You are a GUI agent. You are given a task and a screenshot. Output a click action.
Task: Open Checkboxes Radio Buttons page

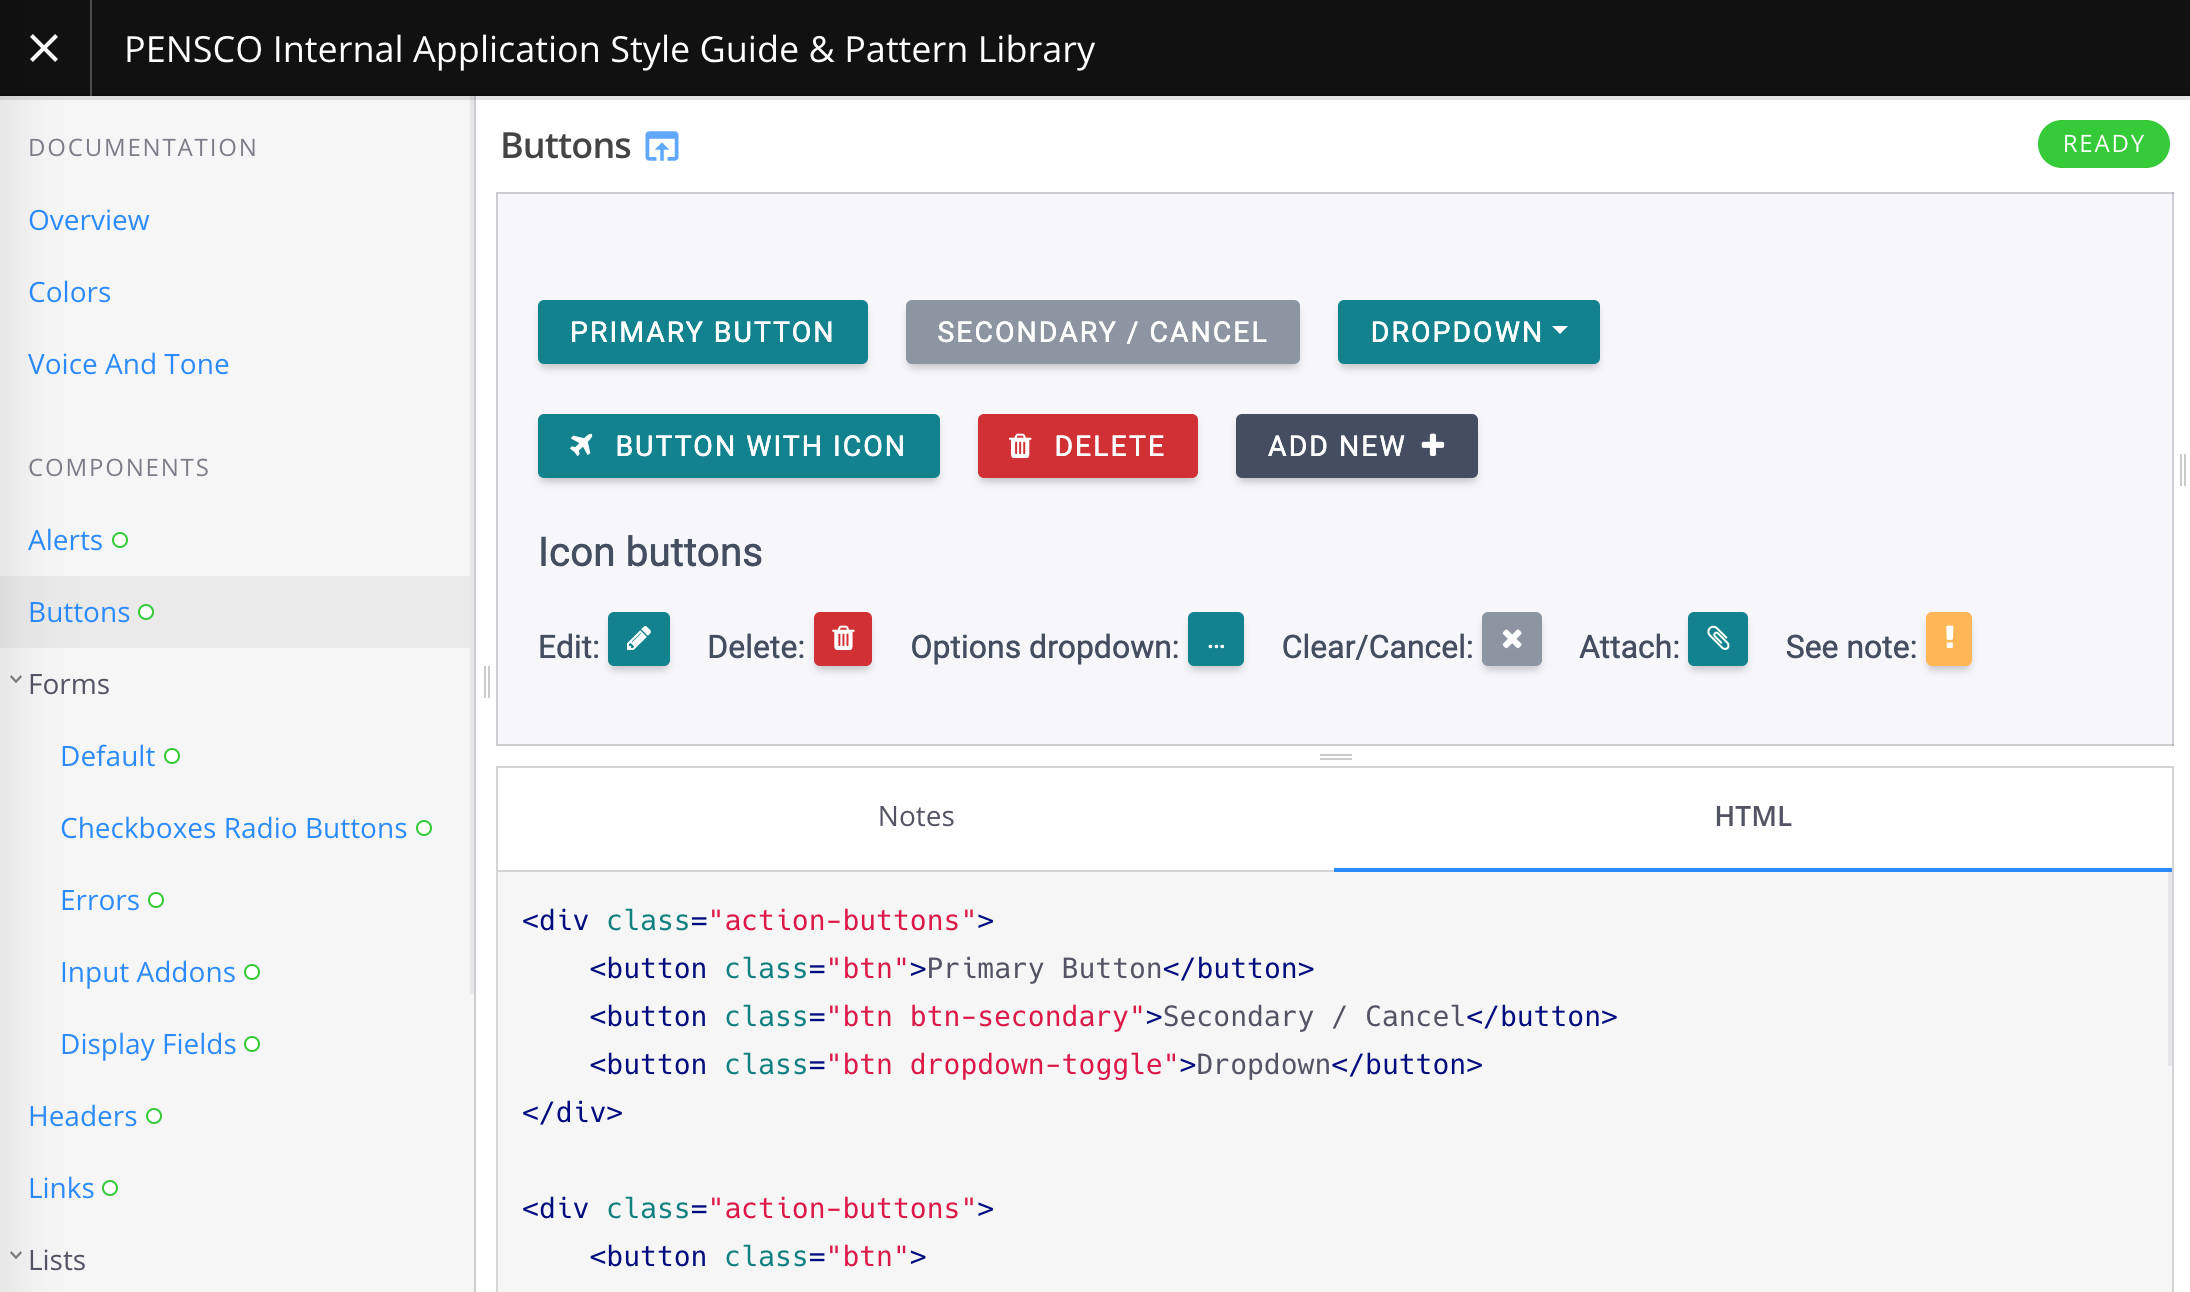[234, 828]
